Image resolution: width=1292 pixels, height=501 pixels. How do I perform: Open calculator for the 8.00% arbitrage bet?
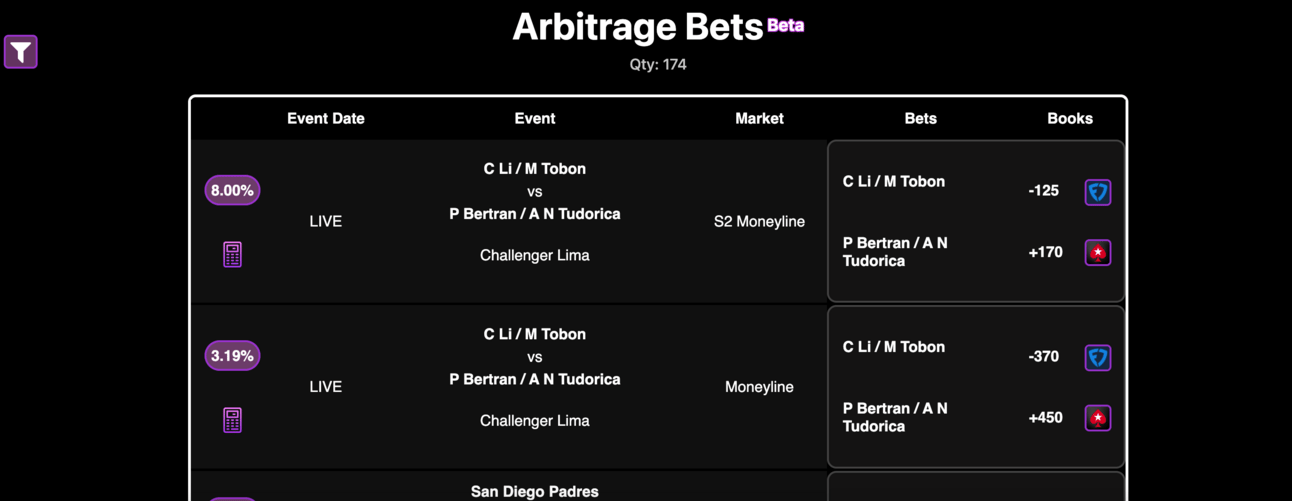click(x=232, y=254)
